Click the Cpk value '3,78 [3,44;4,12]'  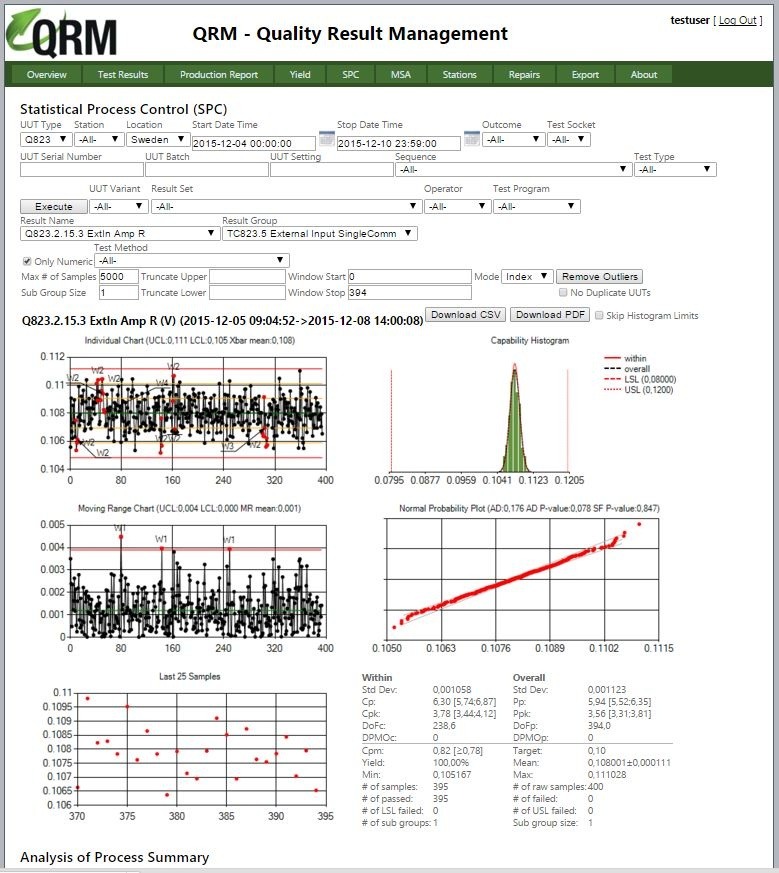[464, 714]
